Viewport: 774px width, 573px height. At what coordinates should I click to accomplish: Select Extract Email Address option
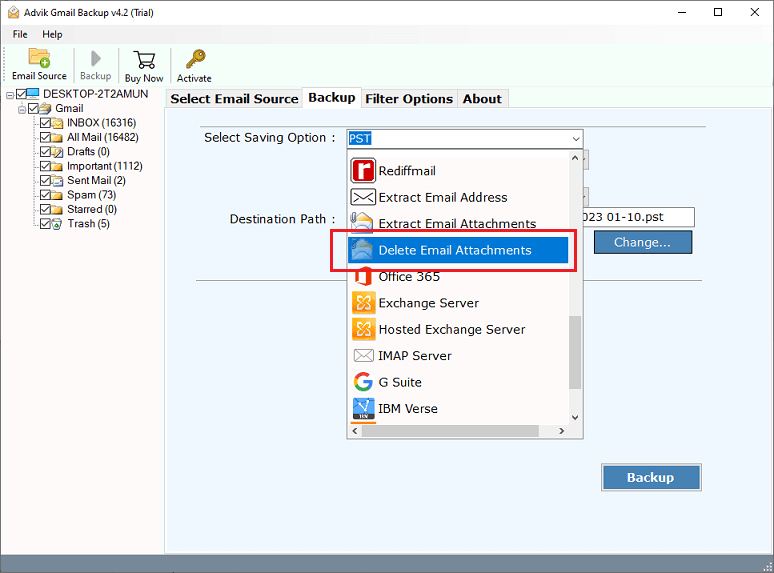[x=458, y=197]
